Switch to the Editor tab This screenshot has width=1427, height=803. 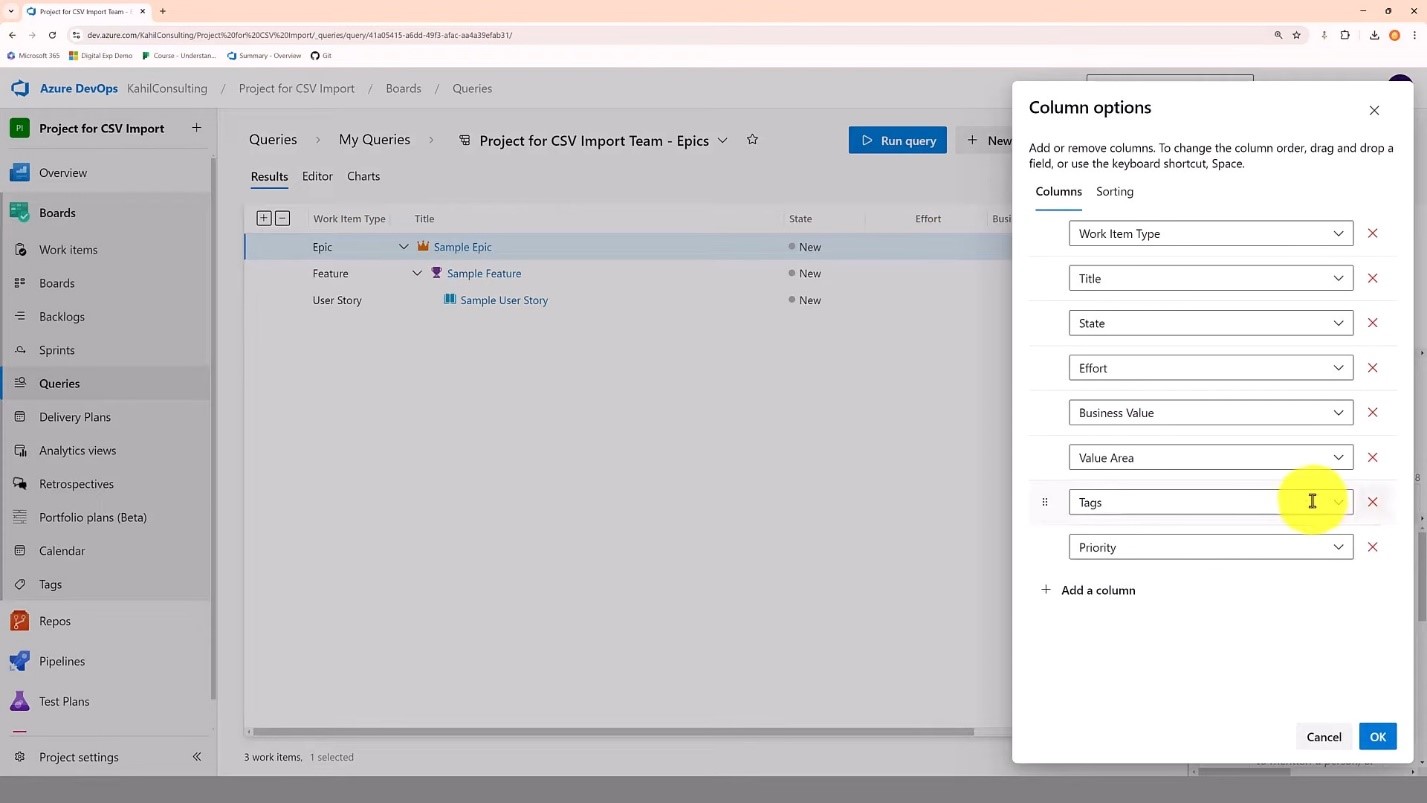317,176
